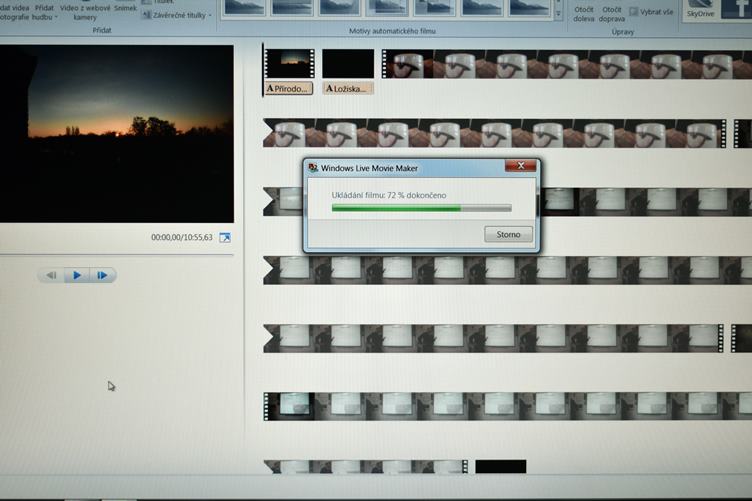Publish movie to SkyDrive
752x501 pixels.
pyautogui.click(x=700, y=9)
